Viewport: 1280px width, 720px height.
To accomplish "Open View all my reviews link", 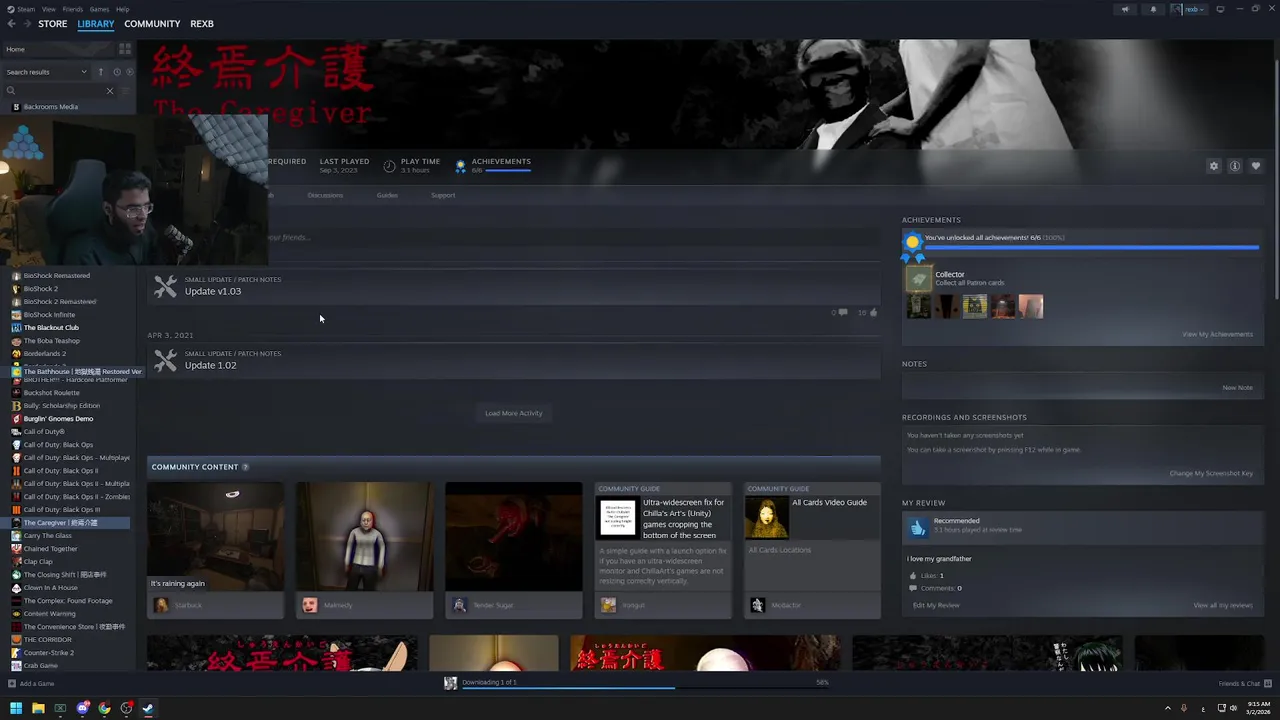I will (1223, 605).
